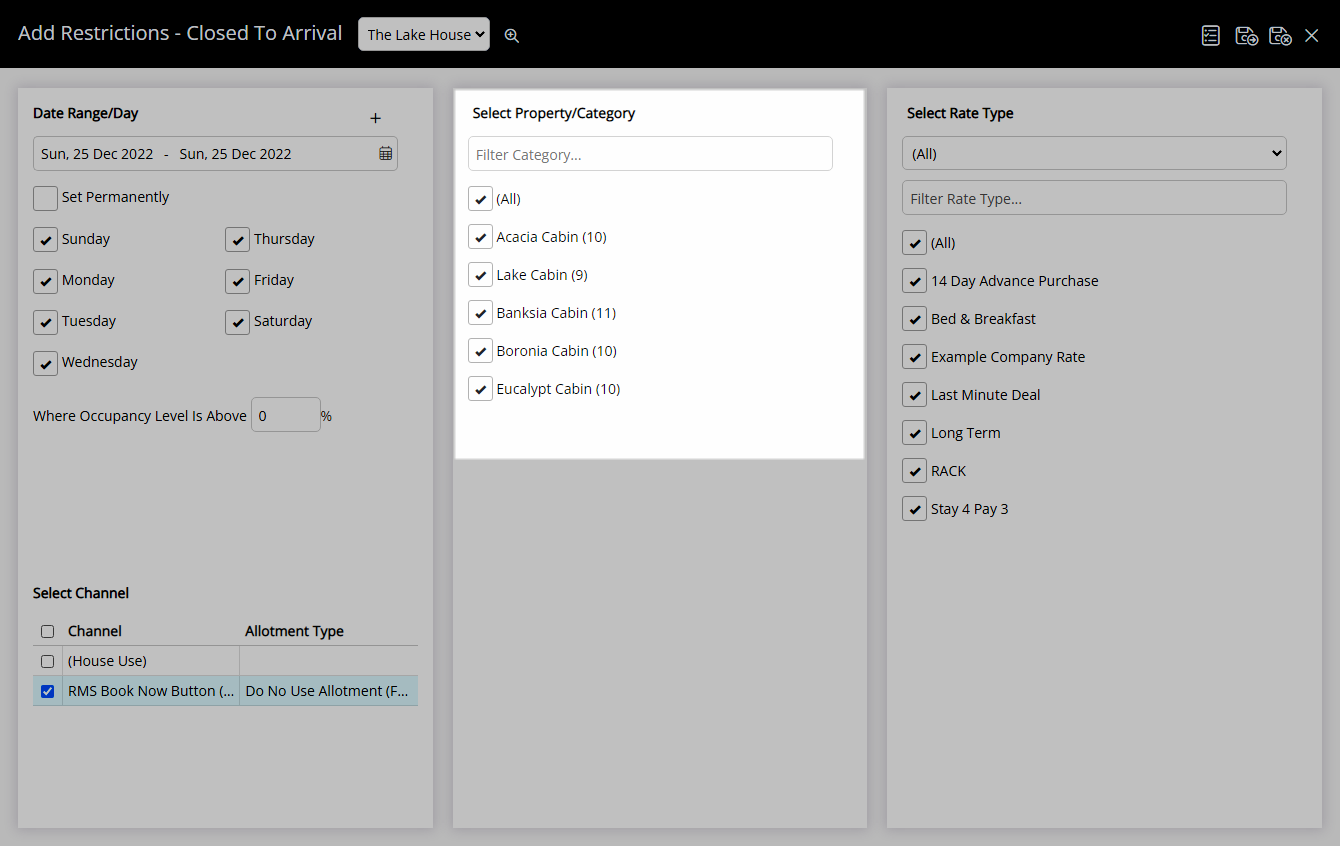1340x846 pixels.
Task: Uncheck Example Company Rate
Action: pos(914,357)
